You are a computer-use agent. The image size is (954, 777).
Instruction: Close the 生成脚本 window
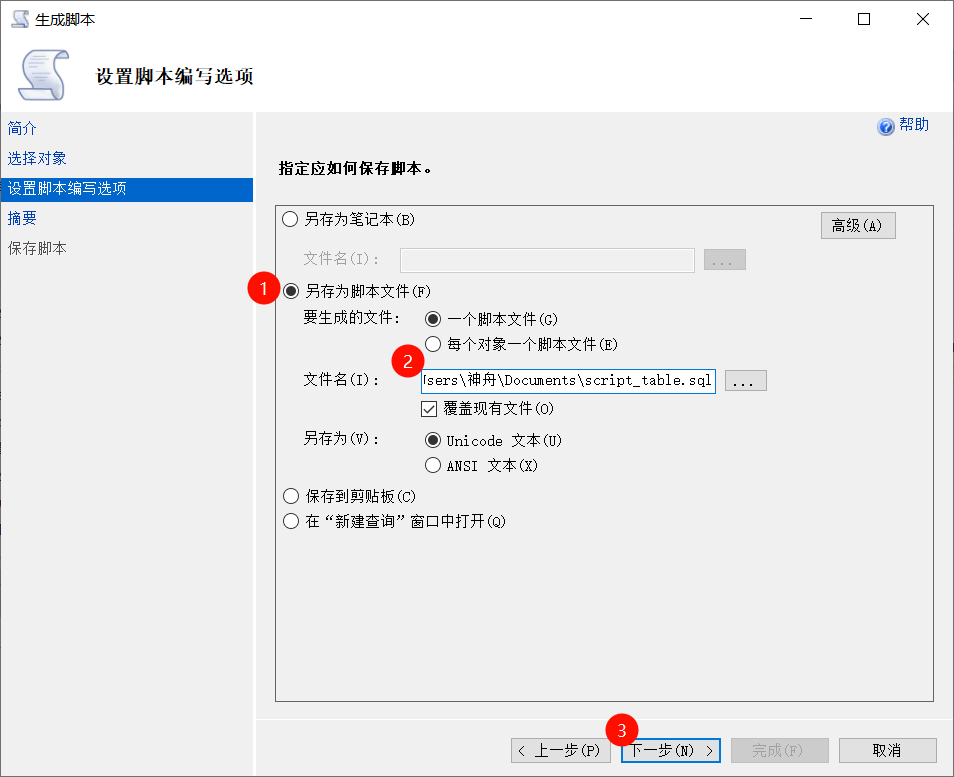pos(922,19)
